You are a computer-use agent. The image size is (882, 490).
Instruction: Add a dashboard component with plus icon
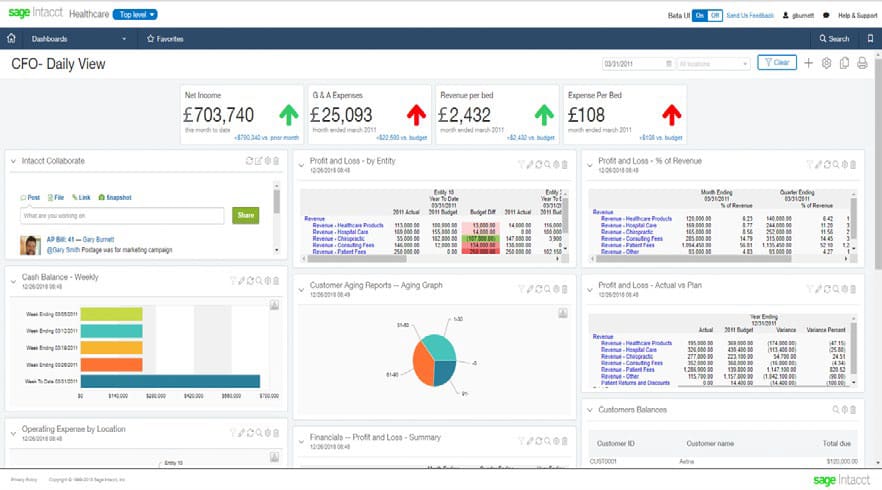[808, 63]
